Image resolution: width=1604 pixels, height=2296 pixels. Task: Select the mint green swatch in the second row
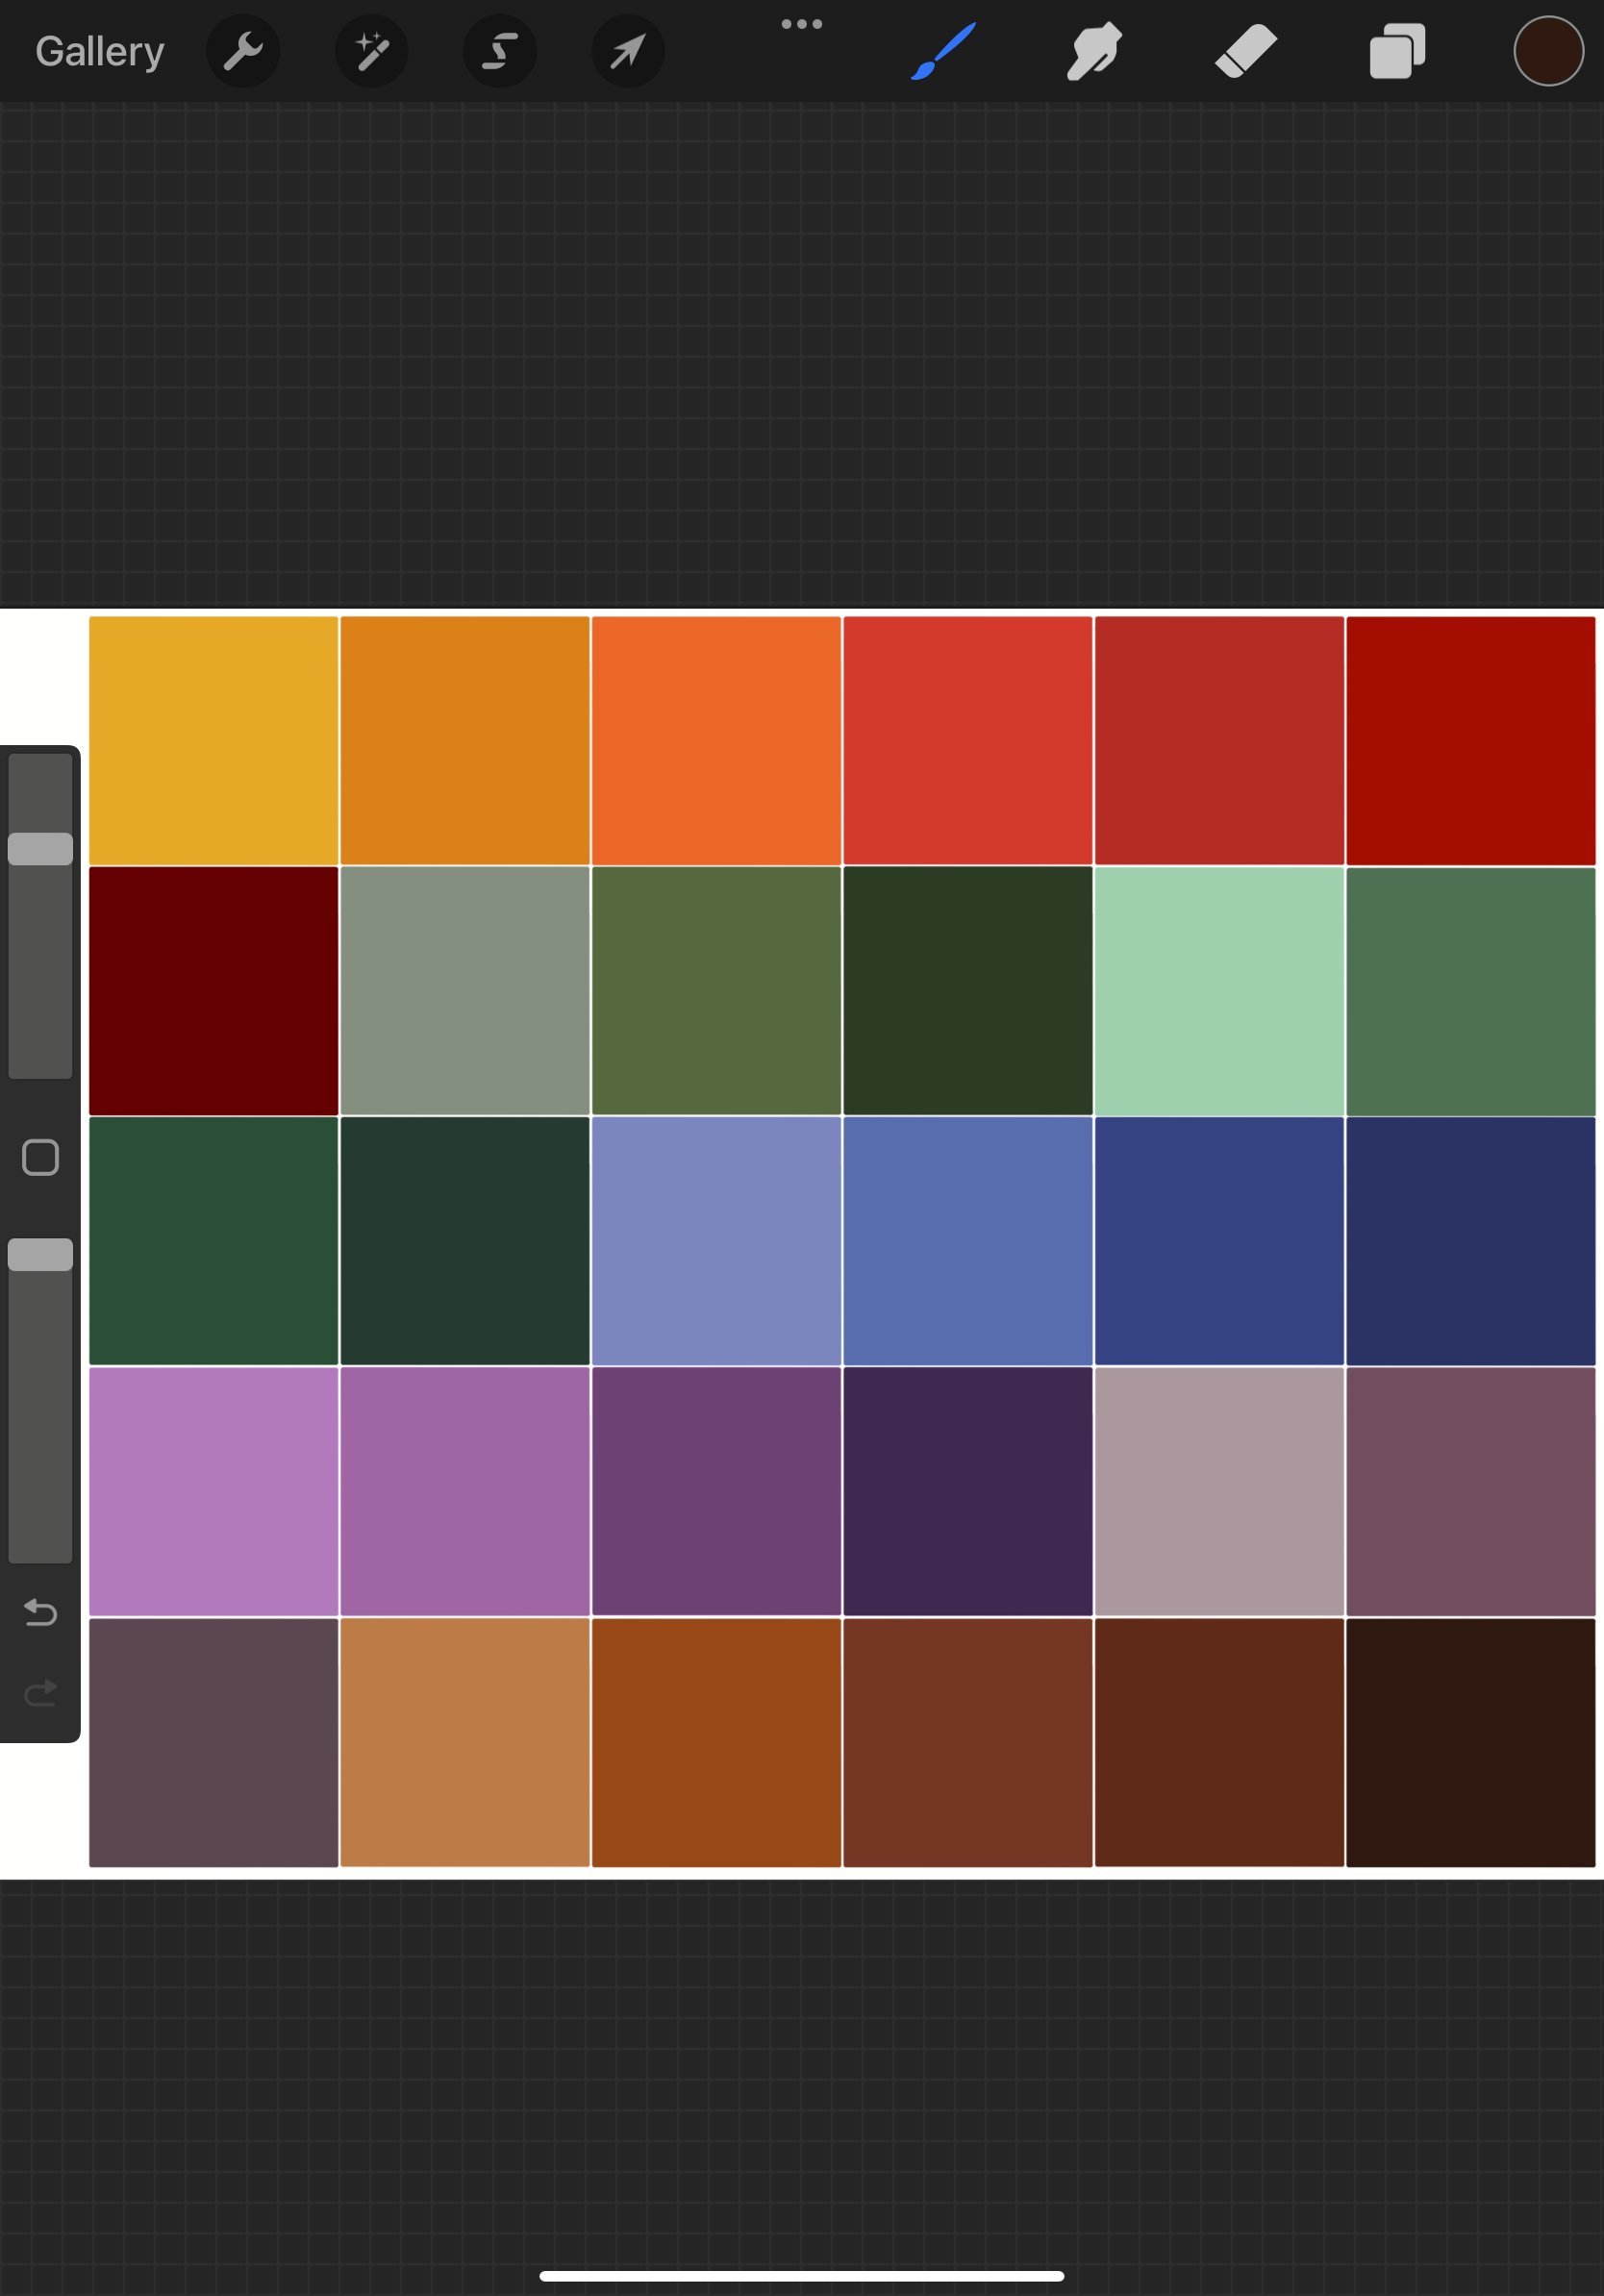(x=1220, y=990)
